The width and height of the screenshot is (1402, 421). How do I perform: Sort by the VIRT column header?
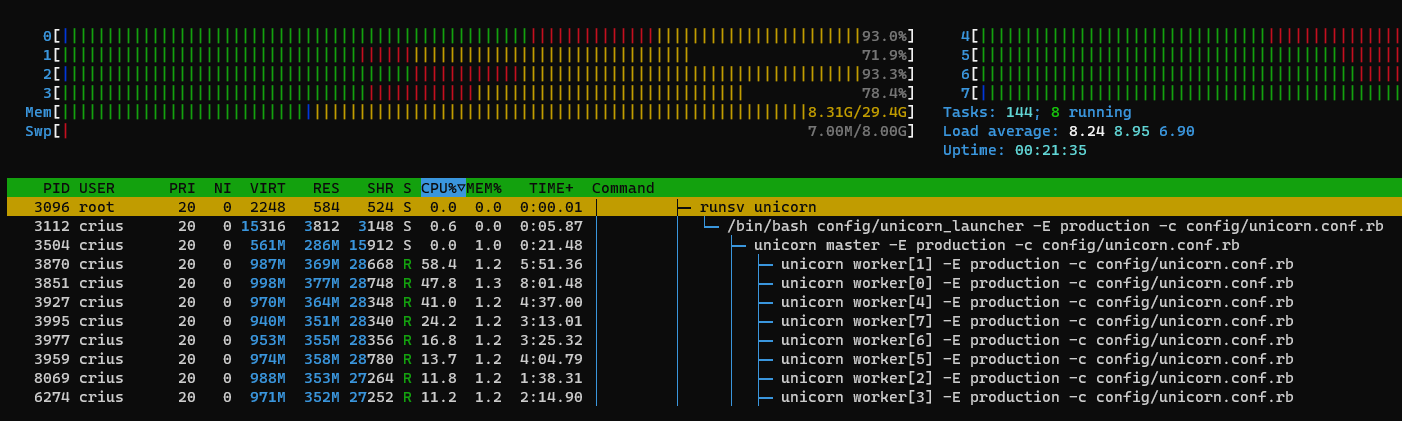click(x=267, y=188)
